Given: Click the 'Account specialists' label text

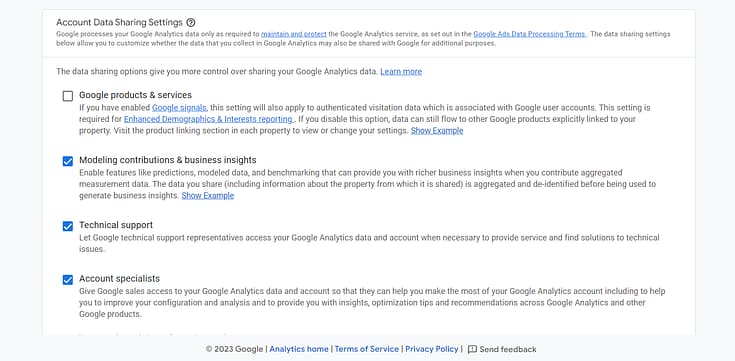Looking at the screenshot, I should [x=120, y=278].
